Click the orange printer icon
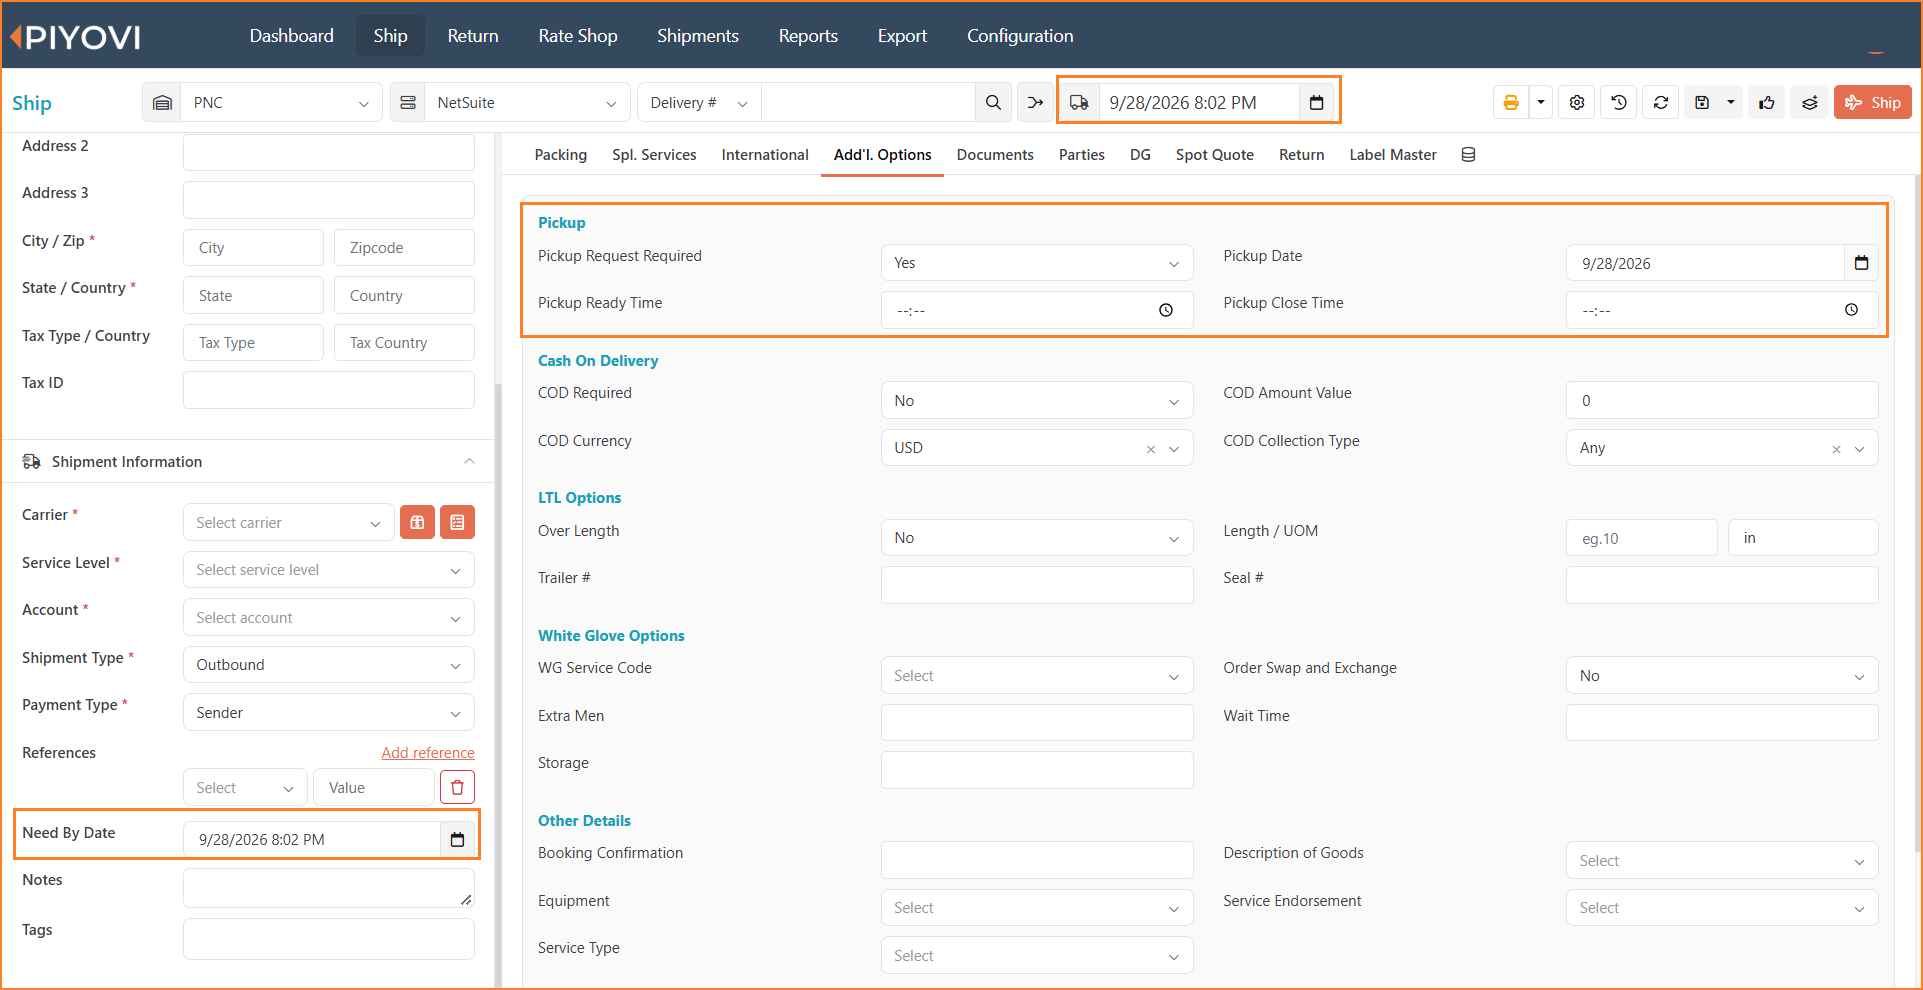1923x990 pixels. coord(1510,102)
